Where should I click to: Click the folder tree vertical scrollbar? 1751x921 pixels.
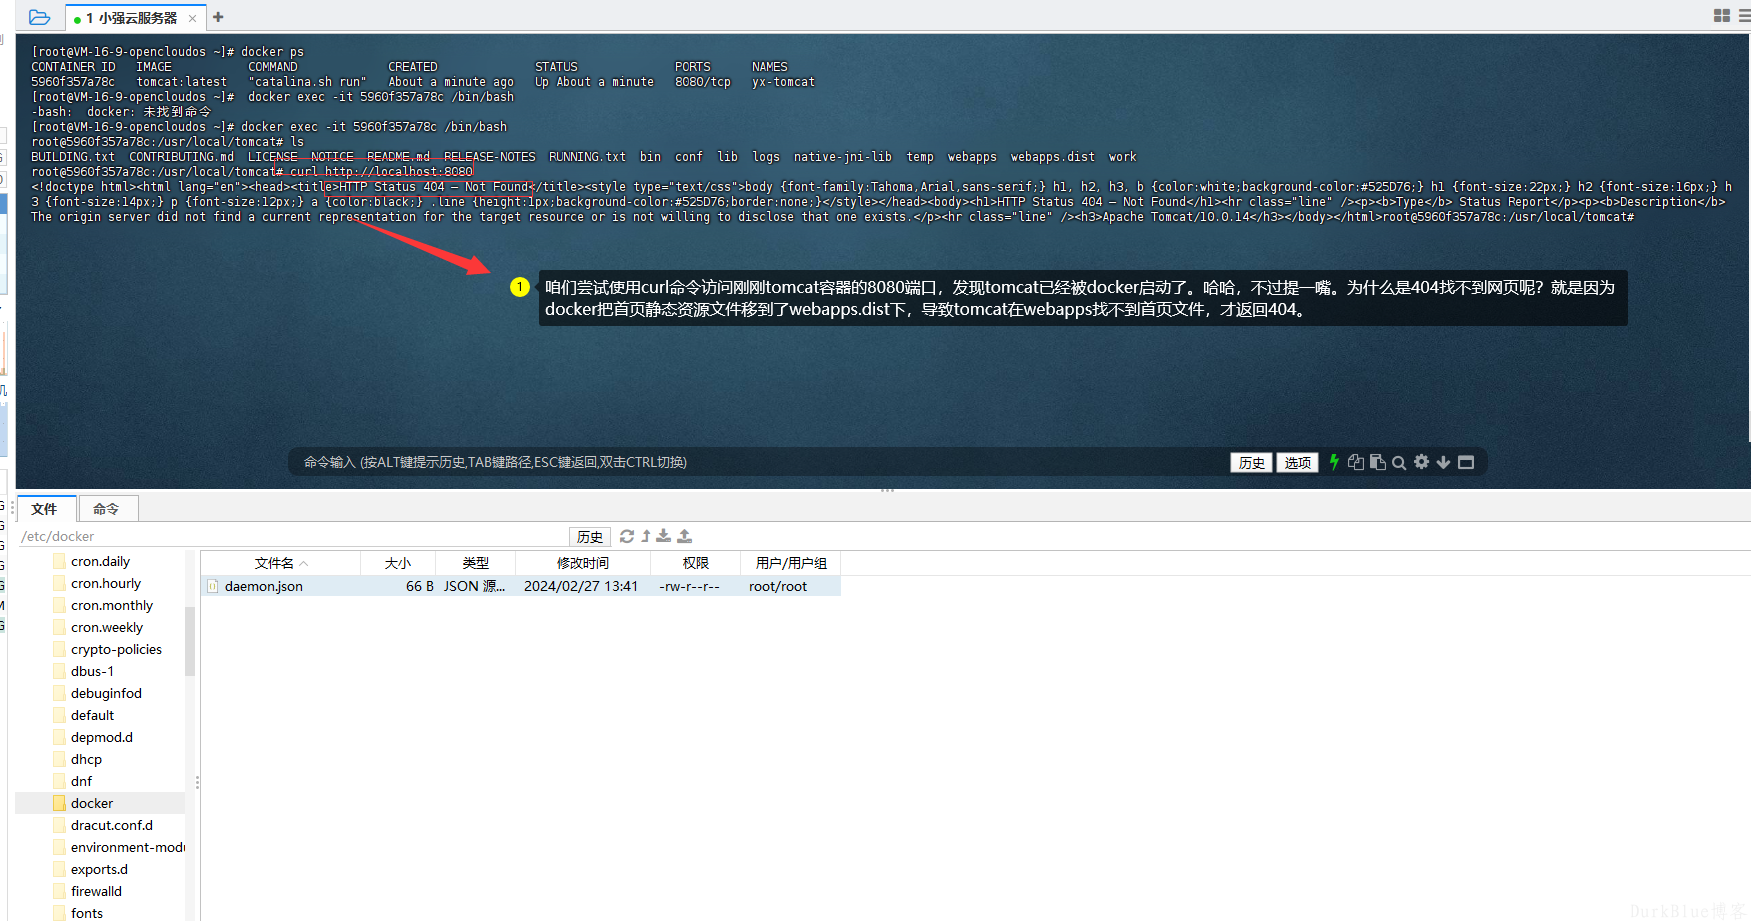pos(190,642)
